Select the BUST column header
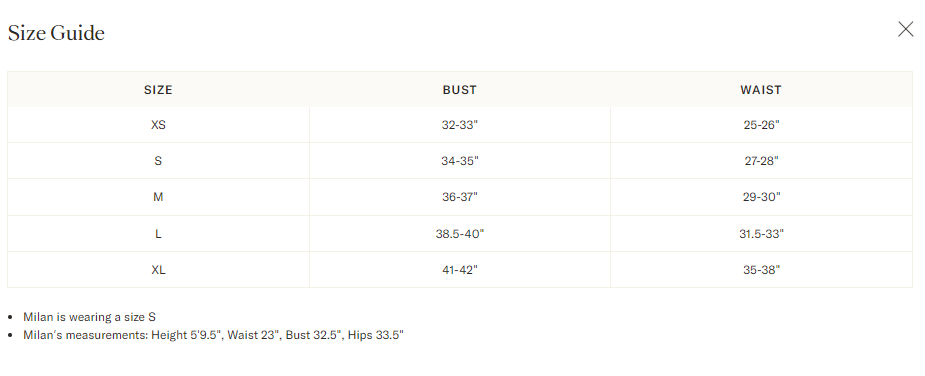 tap(460, 90)
